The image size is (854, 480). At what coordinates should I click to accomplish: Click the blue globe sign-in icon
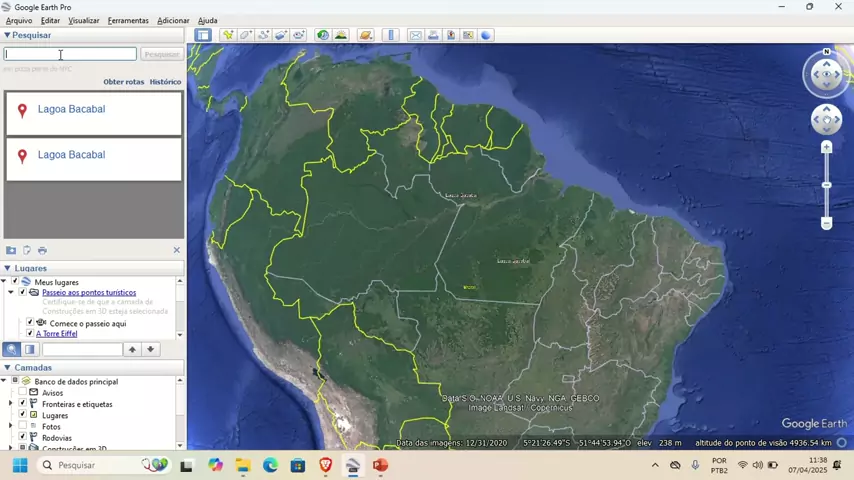pyautogui.click(x=486, y=35)
